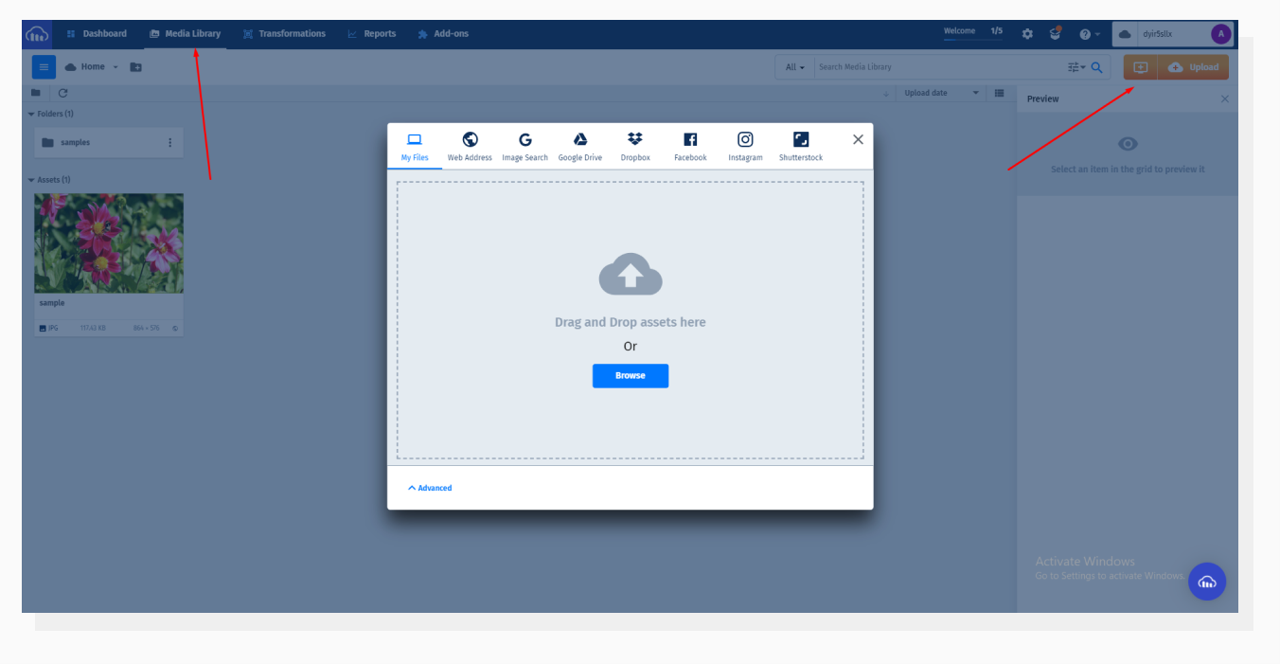Viewport: 1280px width, 664px height.
Task: Select the Web Address upload source
Action: click(469, 145)
